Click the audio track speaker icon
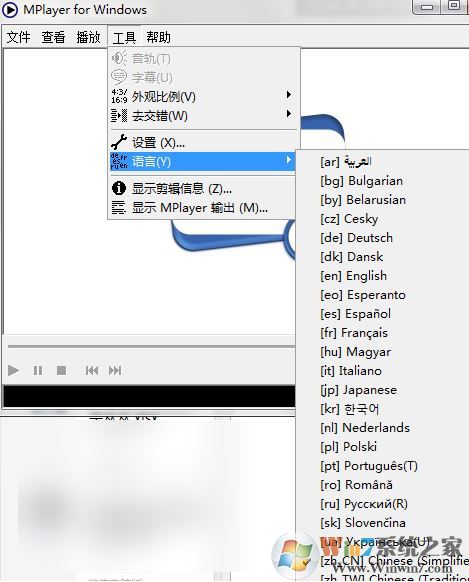469x582 pixels. tap(119, 58)
